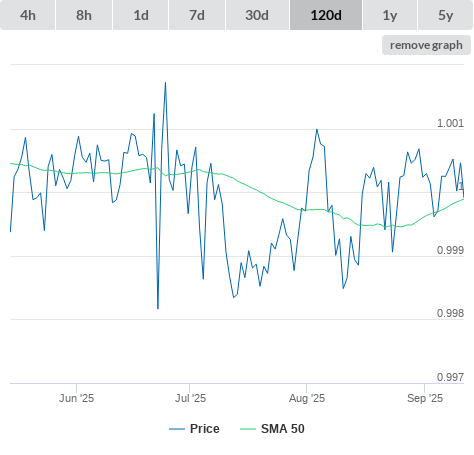Click the Aug '25 axis label
This screenshot has height=455, width=474.
click(307, 398)
